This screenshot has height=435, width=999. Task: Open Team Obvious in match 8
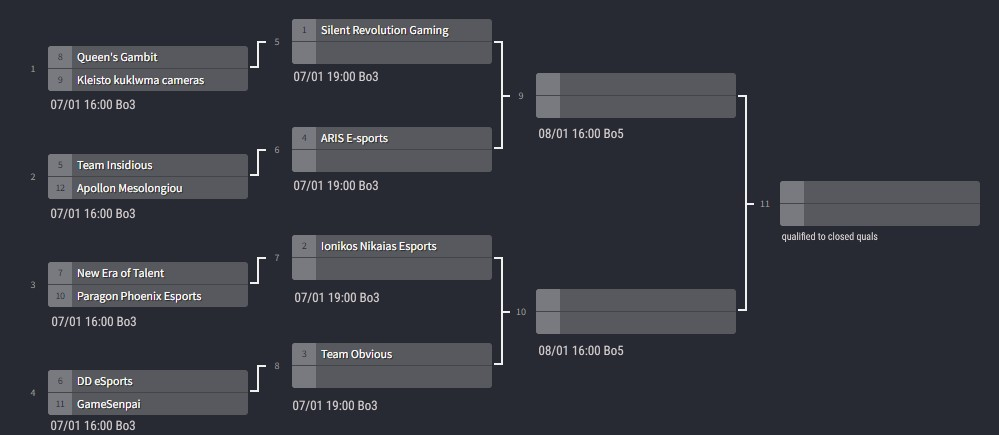[x=392, y=354]
